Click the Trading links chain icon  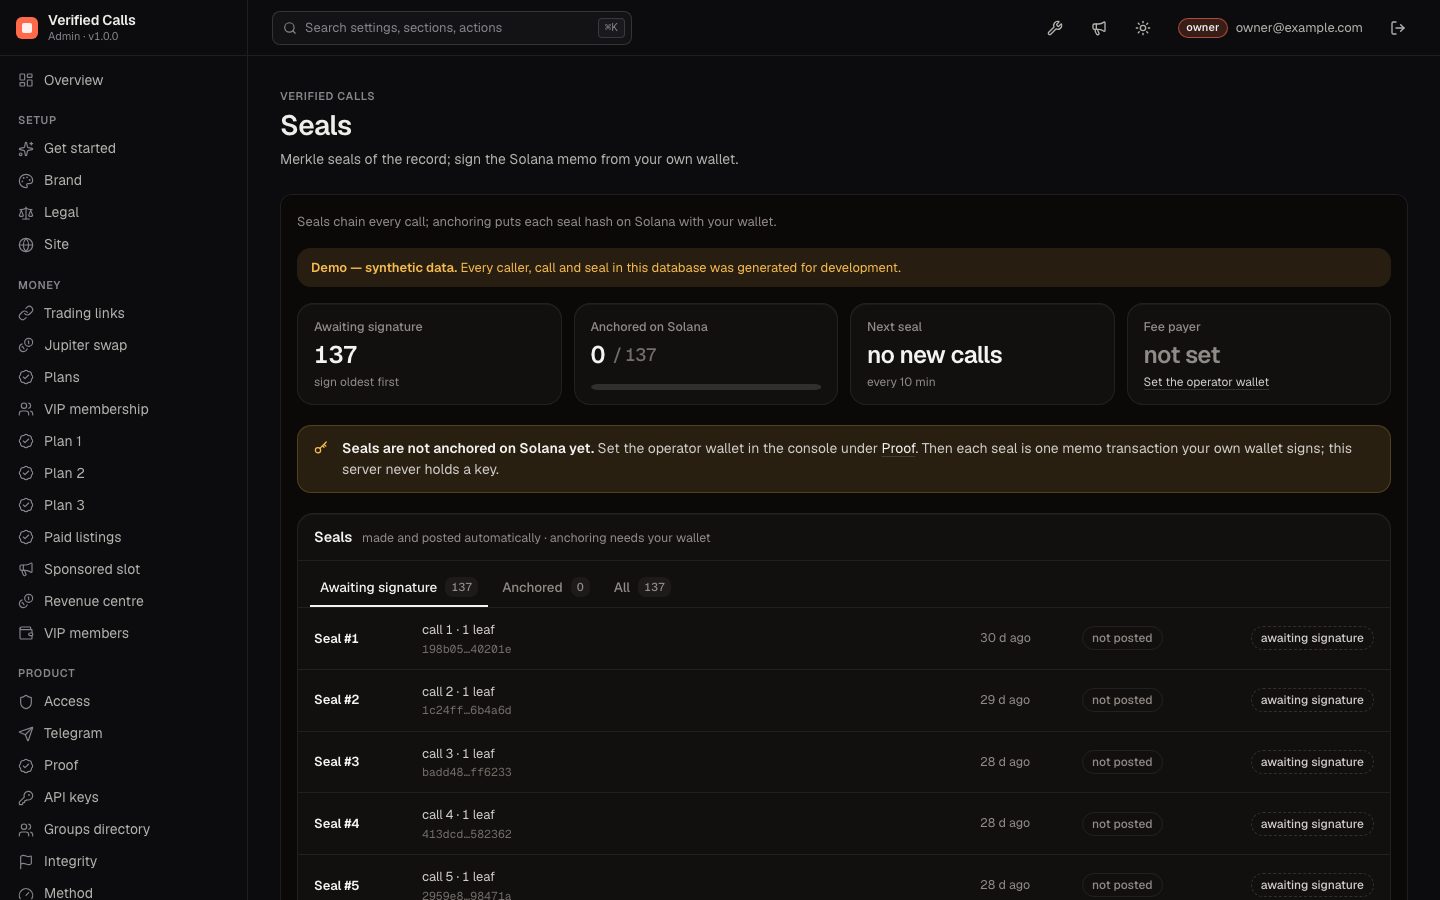(x=26, y=313)
